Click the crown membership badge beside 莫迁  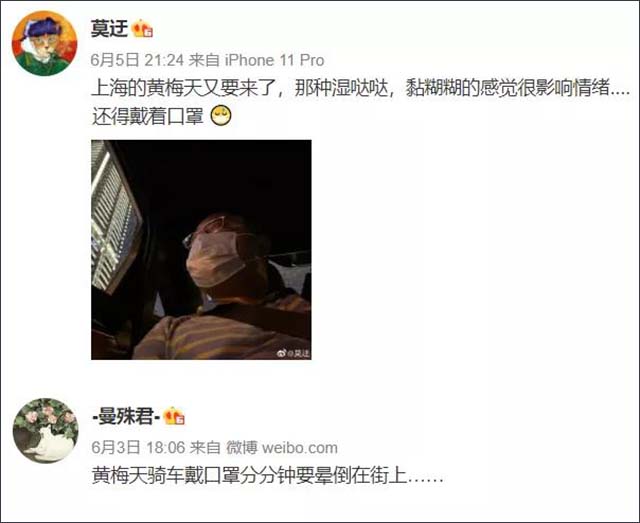[x=142, y=29]
